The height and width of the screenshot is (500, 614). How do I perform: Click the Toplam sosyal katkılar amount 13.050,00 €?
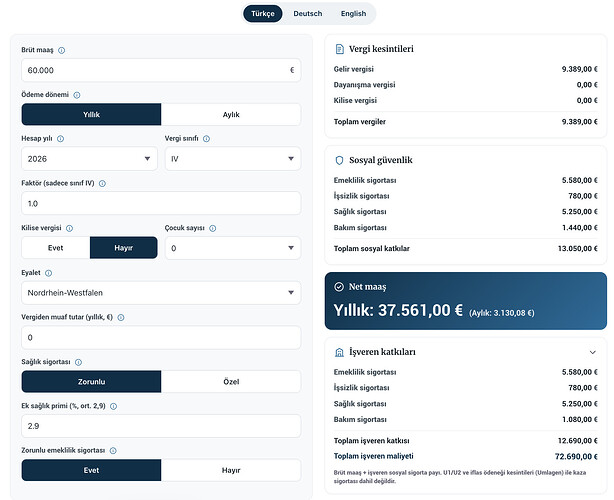(578, 249)
